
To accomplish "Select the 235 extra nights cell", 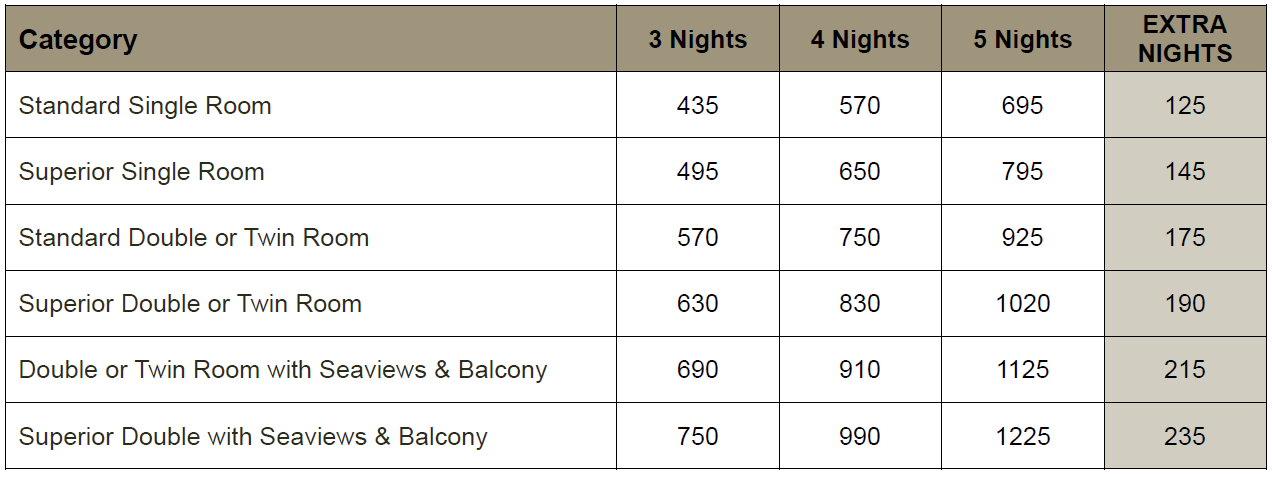I will pos(1185,437).
